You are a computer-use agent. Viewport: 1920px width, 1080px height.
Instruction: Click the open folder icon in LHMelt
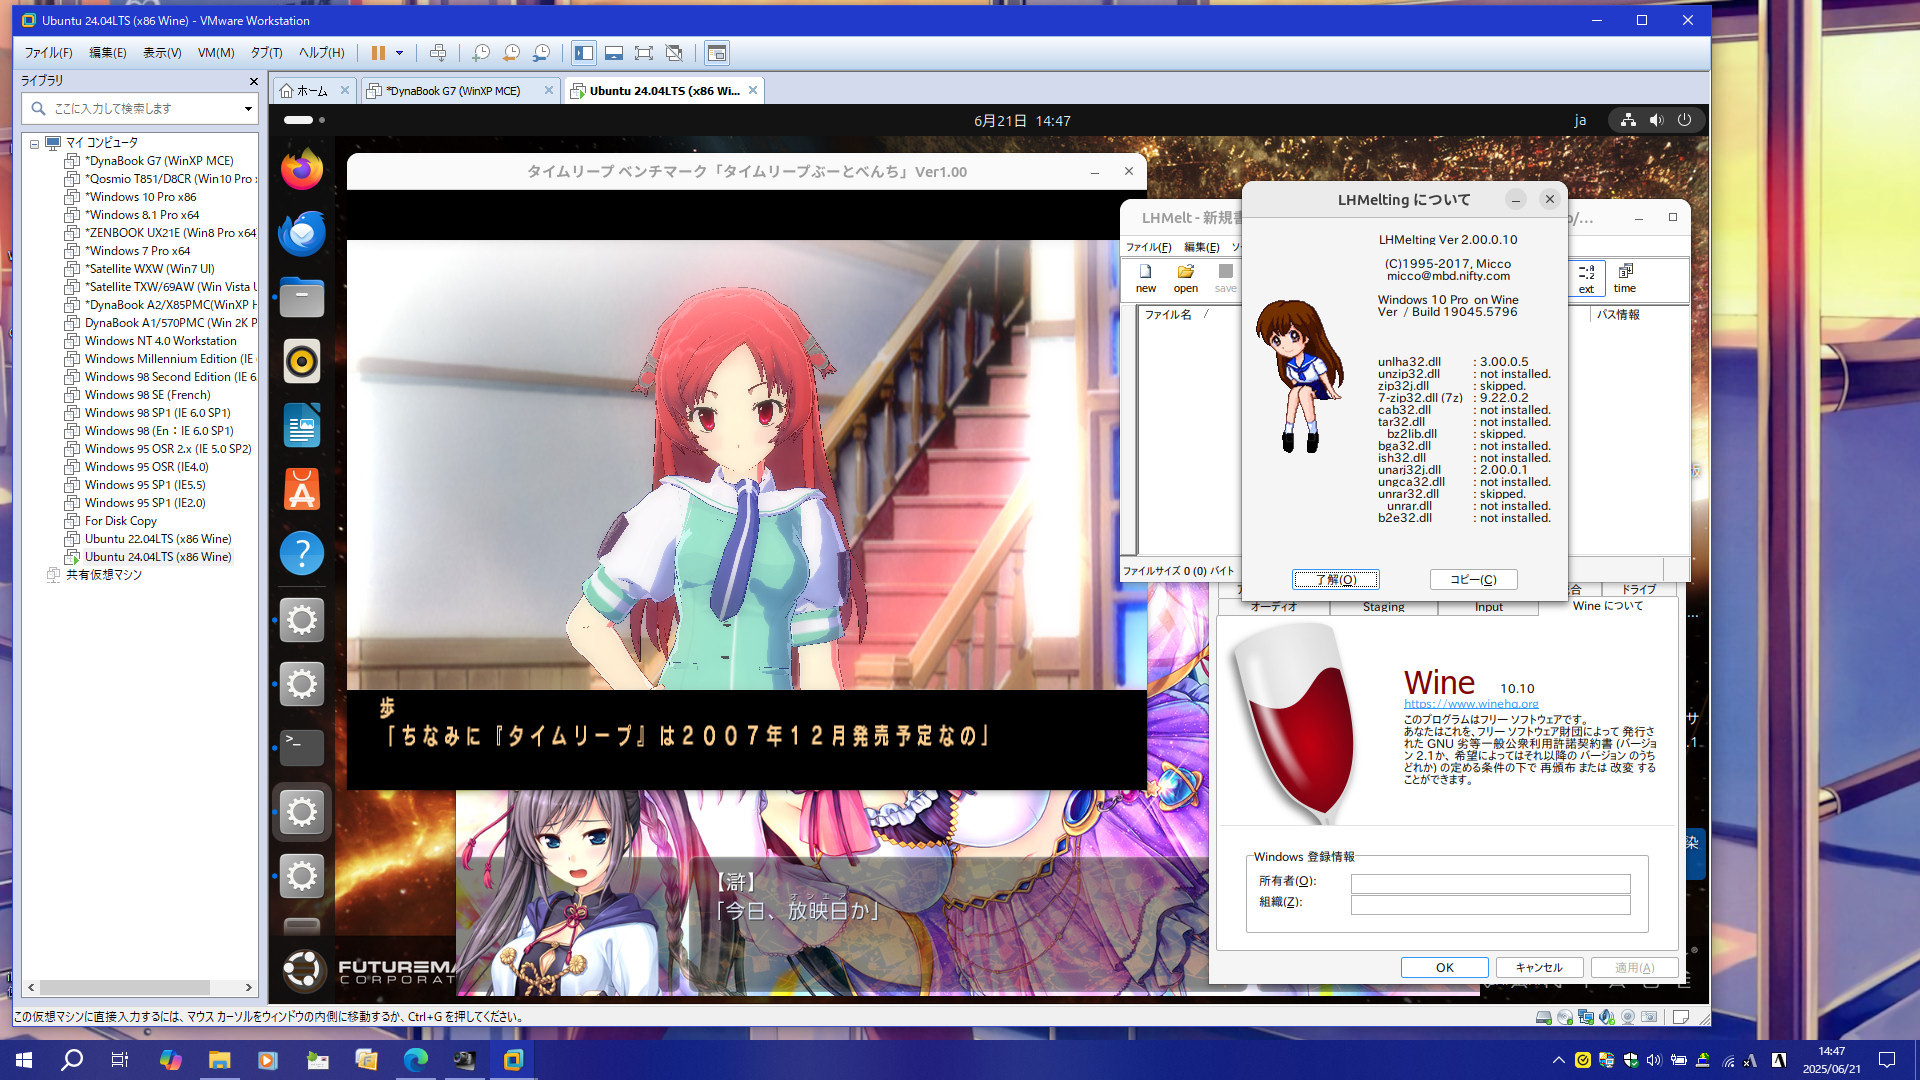coord(1186,278)
